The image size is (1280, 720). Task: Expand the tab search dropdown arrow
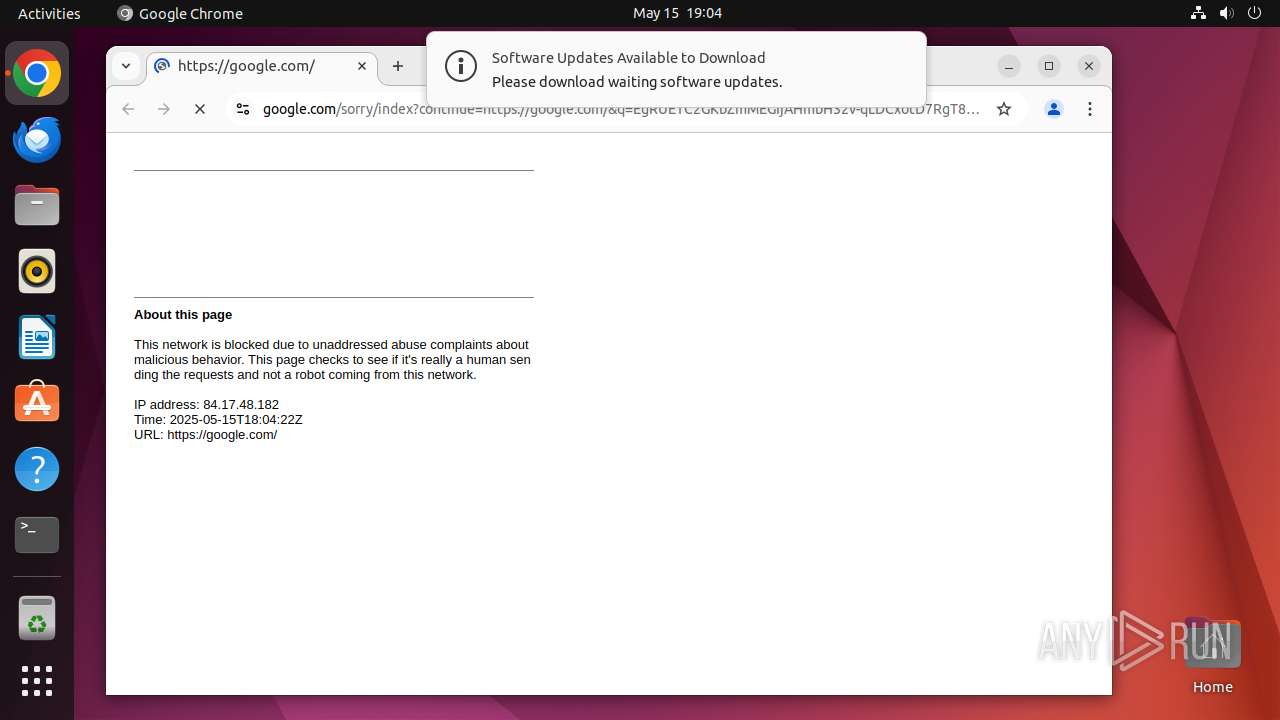click(x=126, y=66)
